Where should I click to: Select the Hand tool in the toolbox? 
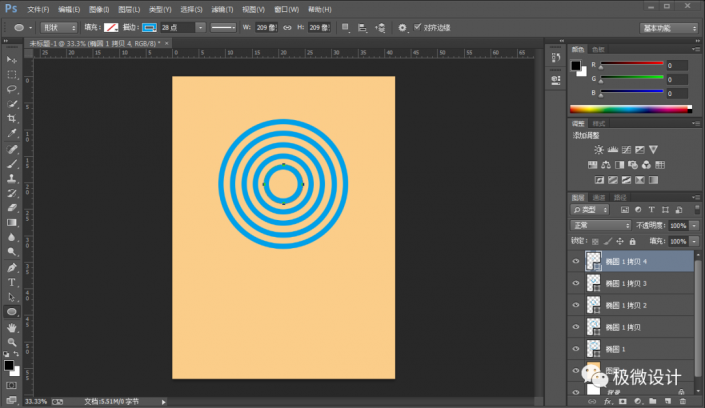(x=12, y=327)
